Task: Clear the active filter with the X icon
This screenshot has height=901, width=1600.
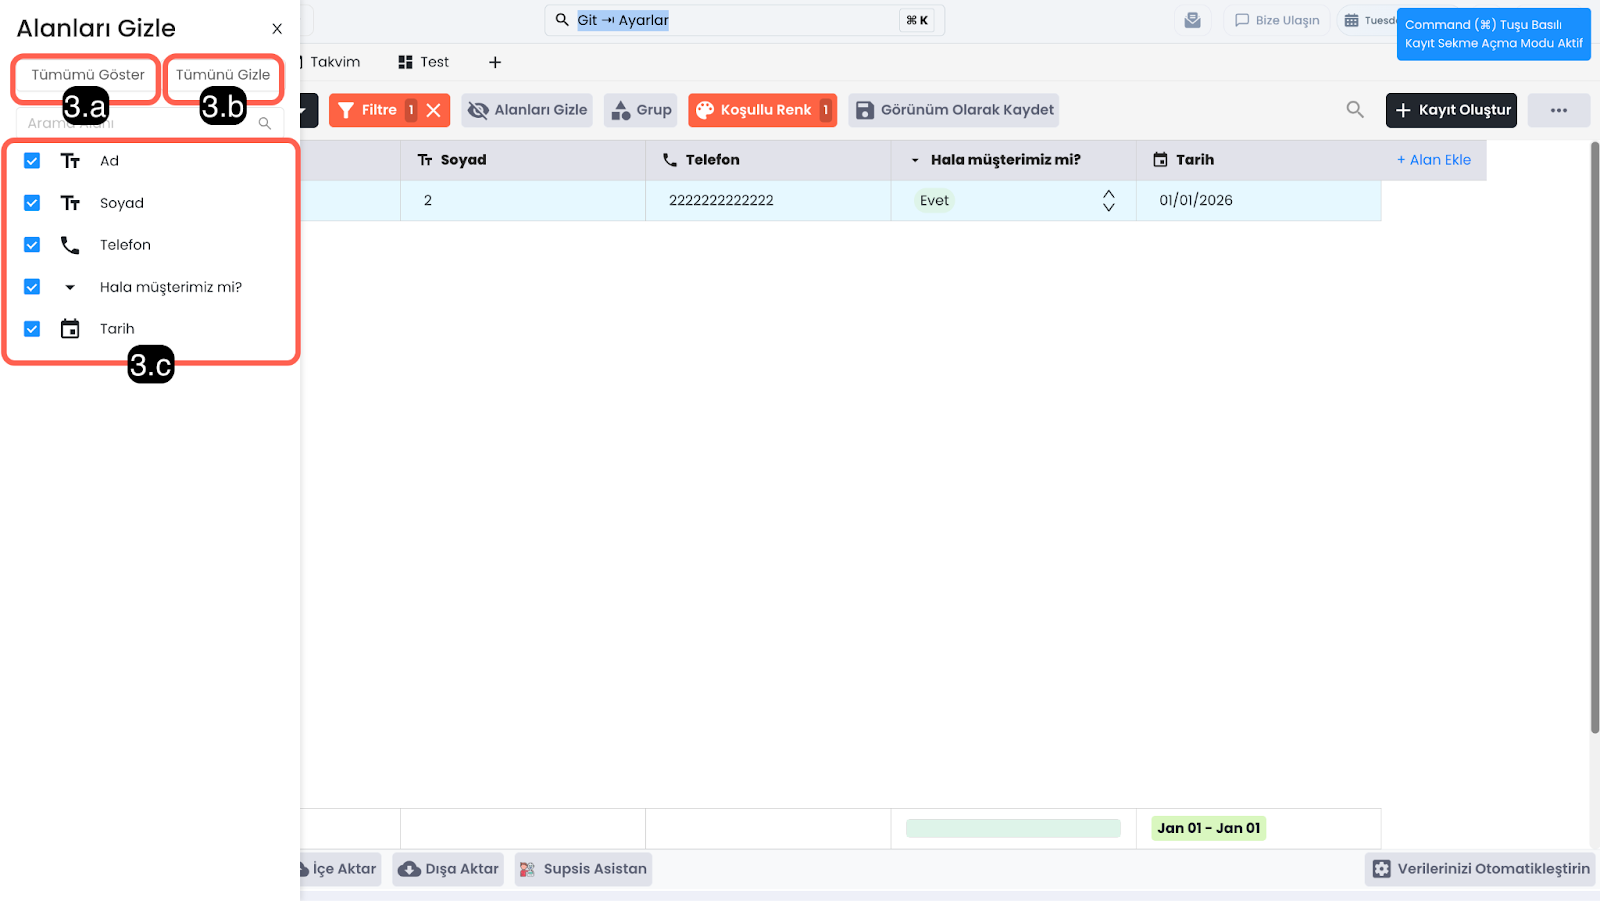Action: point(434,110)
